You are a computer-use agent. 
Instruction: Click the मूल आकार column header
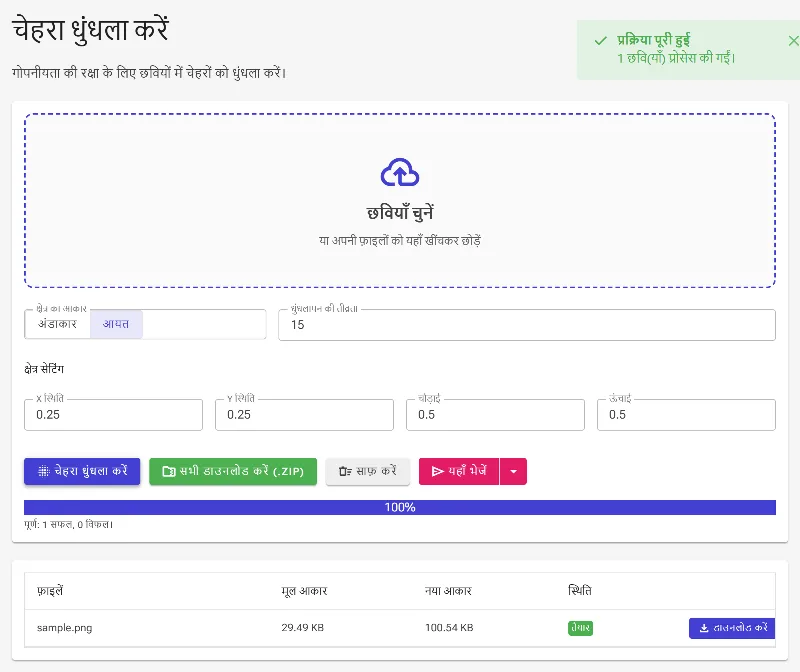[304, 591]
